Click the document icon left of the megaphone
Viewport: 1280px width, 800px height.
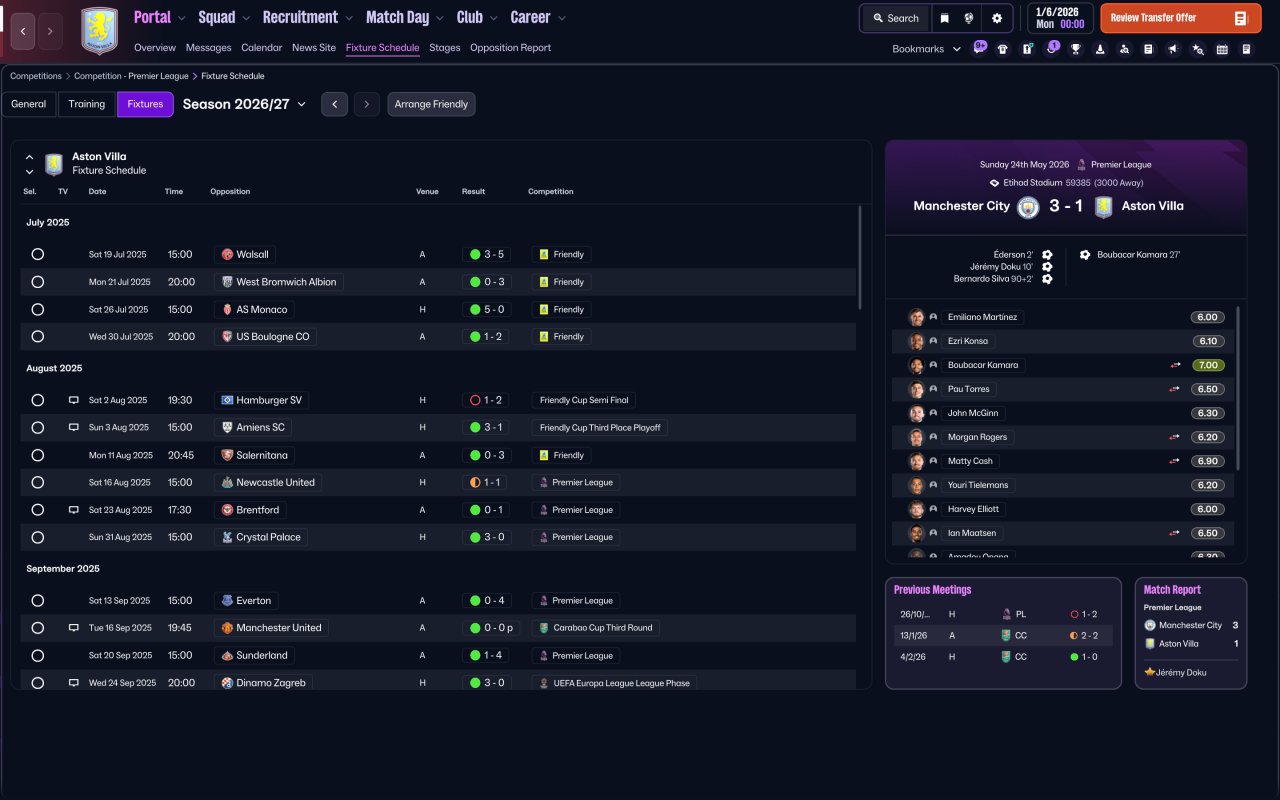point(1148,49)
